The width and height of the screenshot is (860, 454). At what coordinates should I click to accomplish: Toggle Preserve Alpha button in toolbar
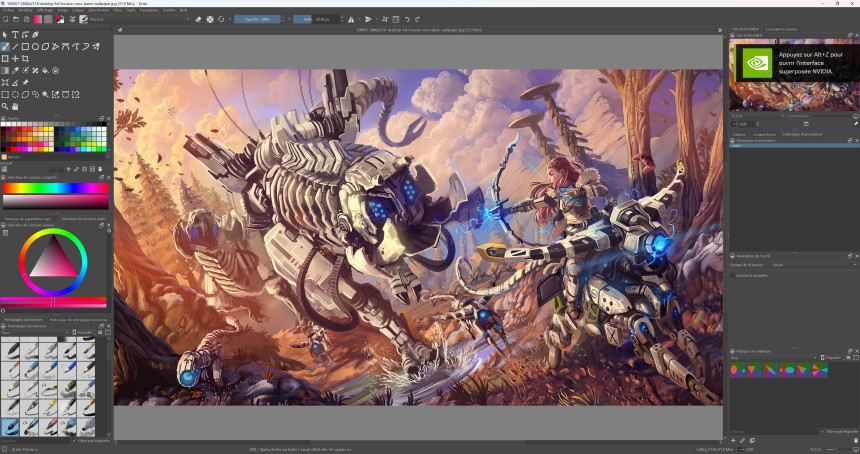click(x=209, y=19)
